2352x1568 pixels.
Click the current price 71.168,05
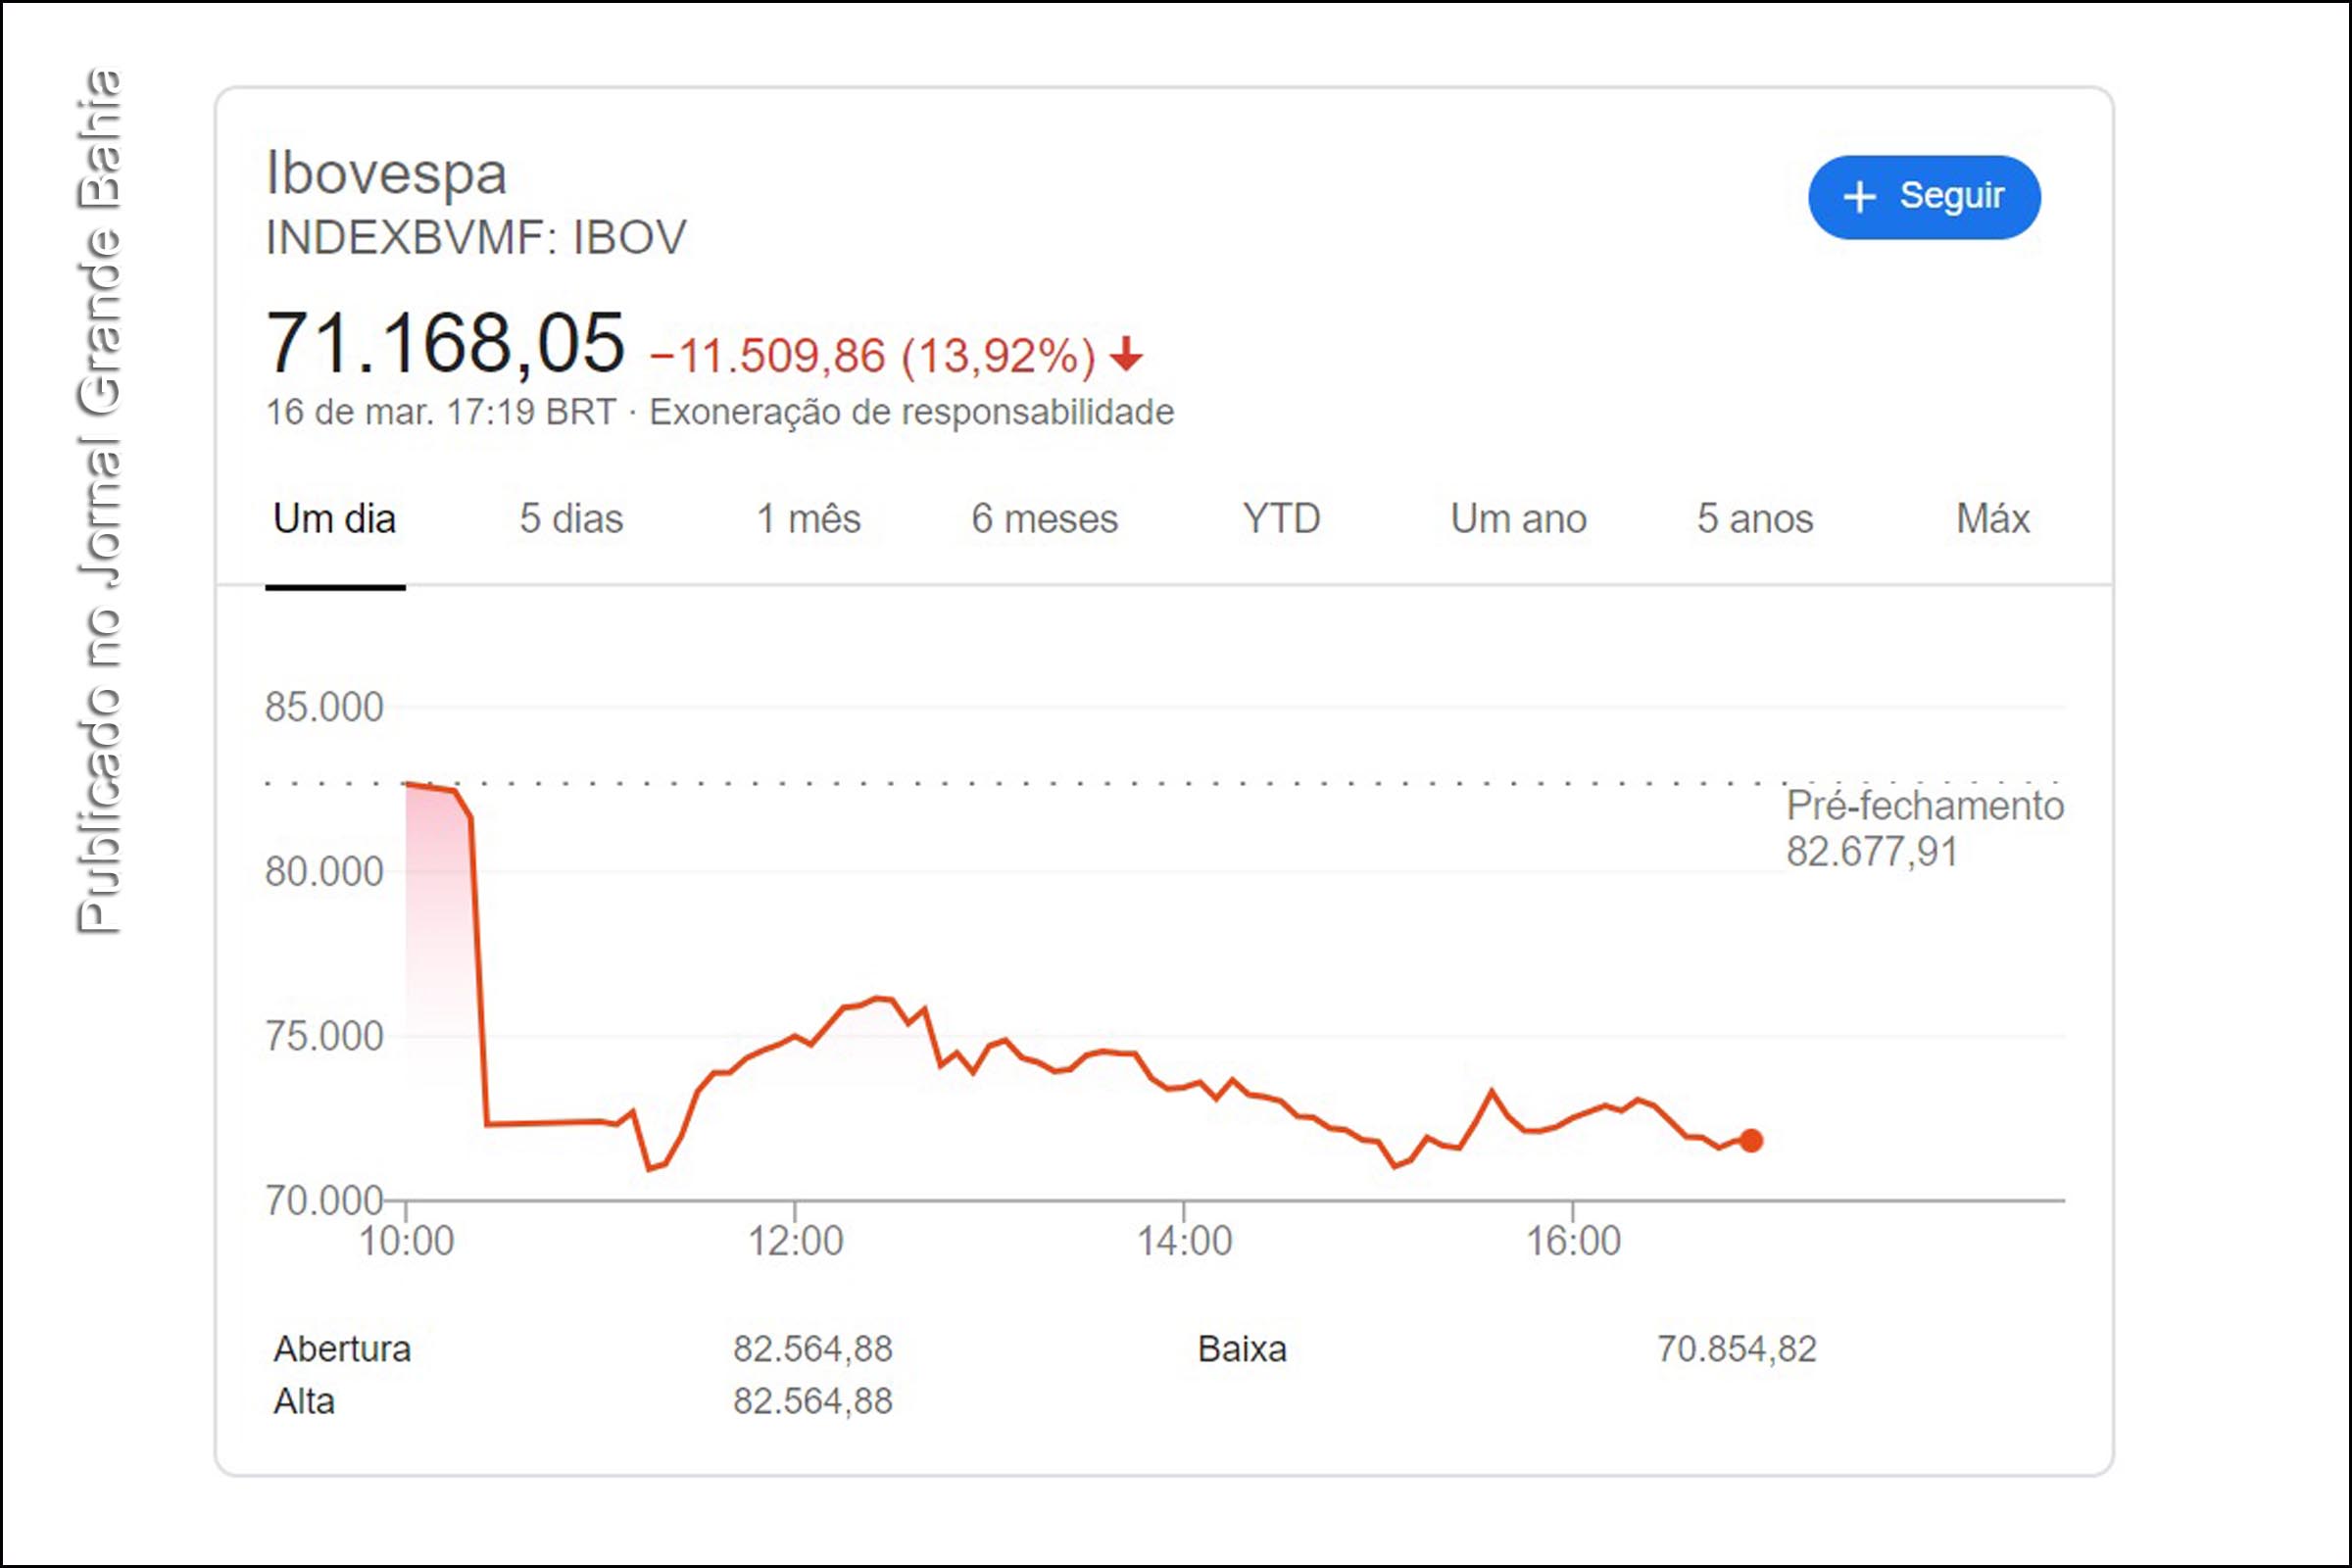point(444,345)
